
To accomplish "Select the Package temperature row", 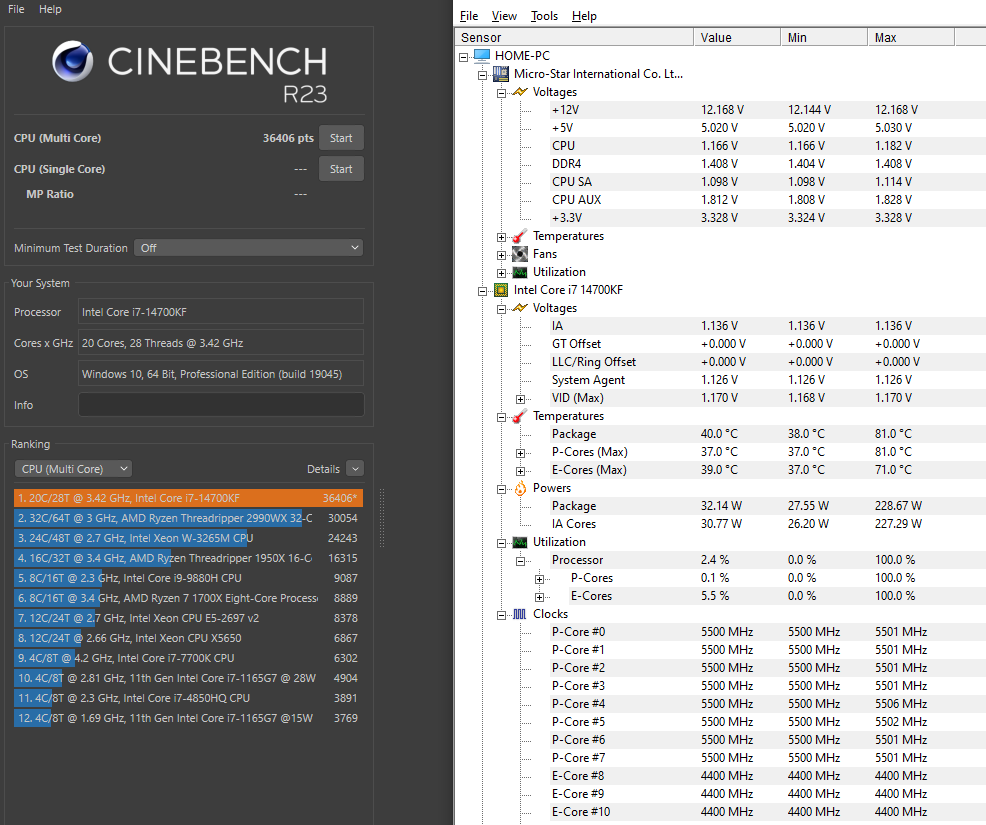I will click(767, 435).
